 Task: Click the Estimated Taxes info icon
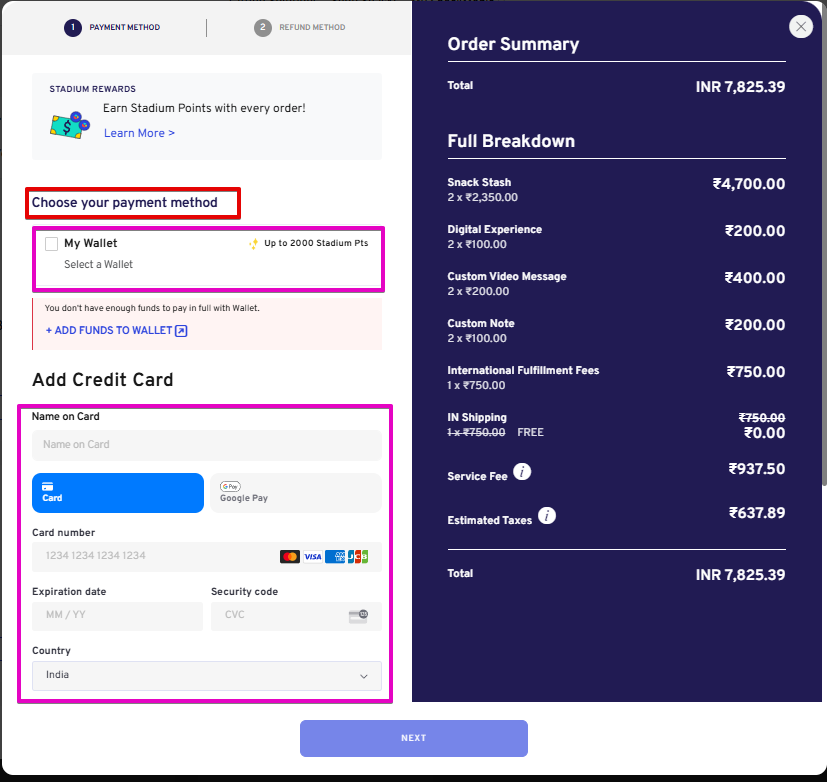click(x=547, y=515)
